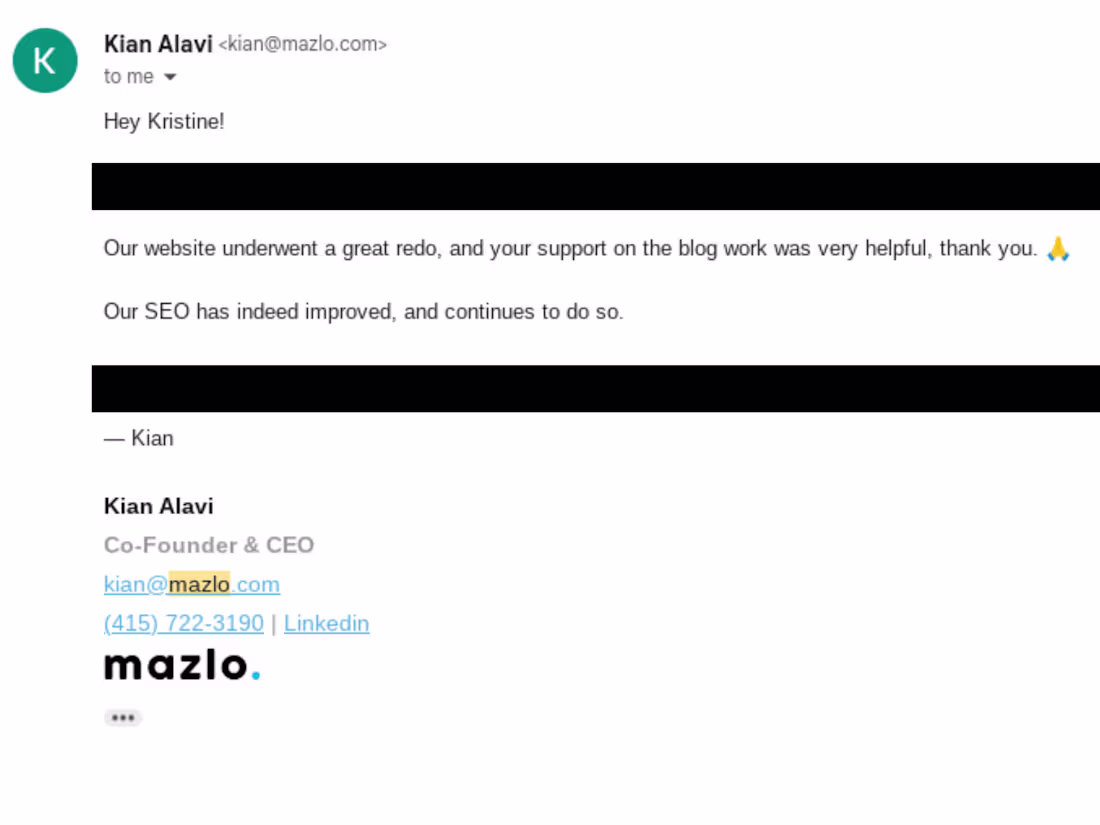
Task: Click the 'to me' recipient text
Action: [128, 77]
